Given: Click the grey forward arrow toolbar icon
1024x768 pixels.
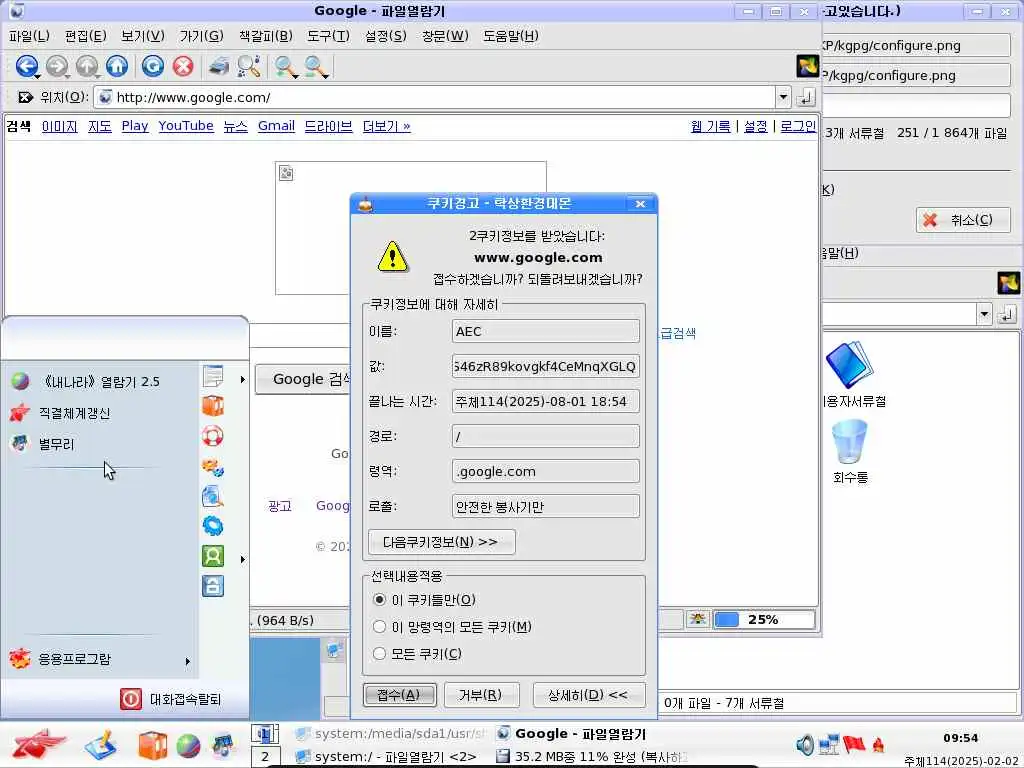Looking at the screenshot, I should point(57,66).
